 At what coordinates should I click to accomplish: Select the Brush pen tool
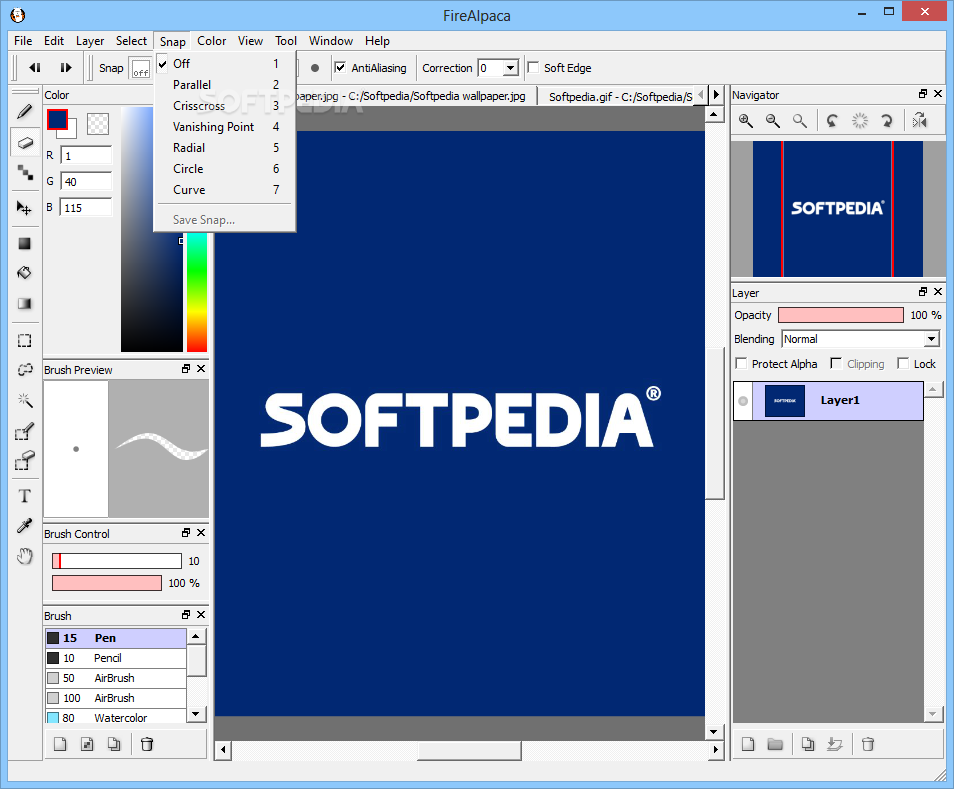tap(24, 112)
